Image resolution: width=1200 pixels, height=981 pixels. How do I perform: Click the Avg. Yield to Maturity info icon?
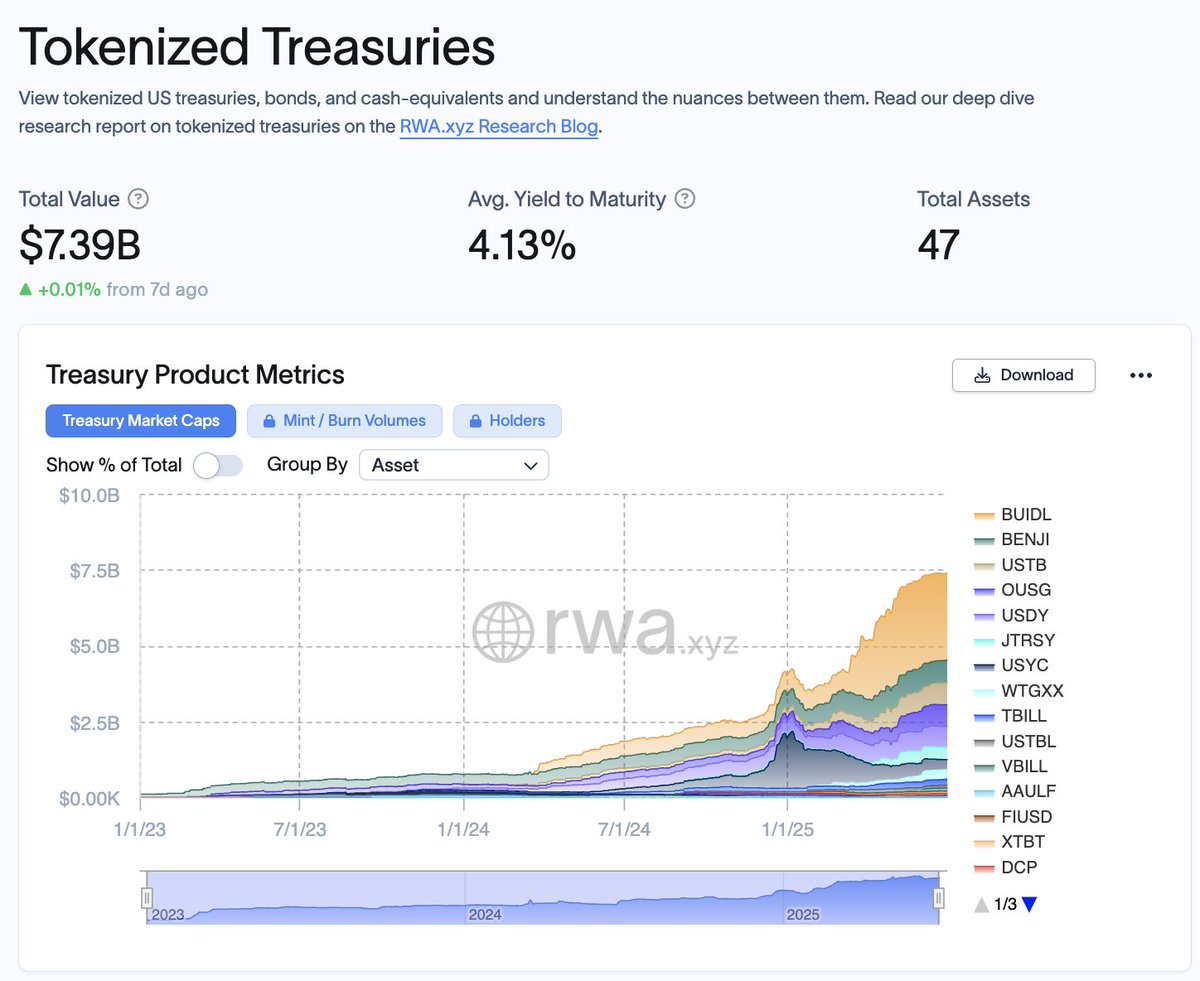(x=685, y=199)
